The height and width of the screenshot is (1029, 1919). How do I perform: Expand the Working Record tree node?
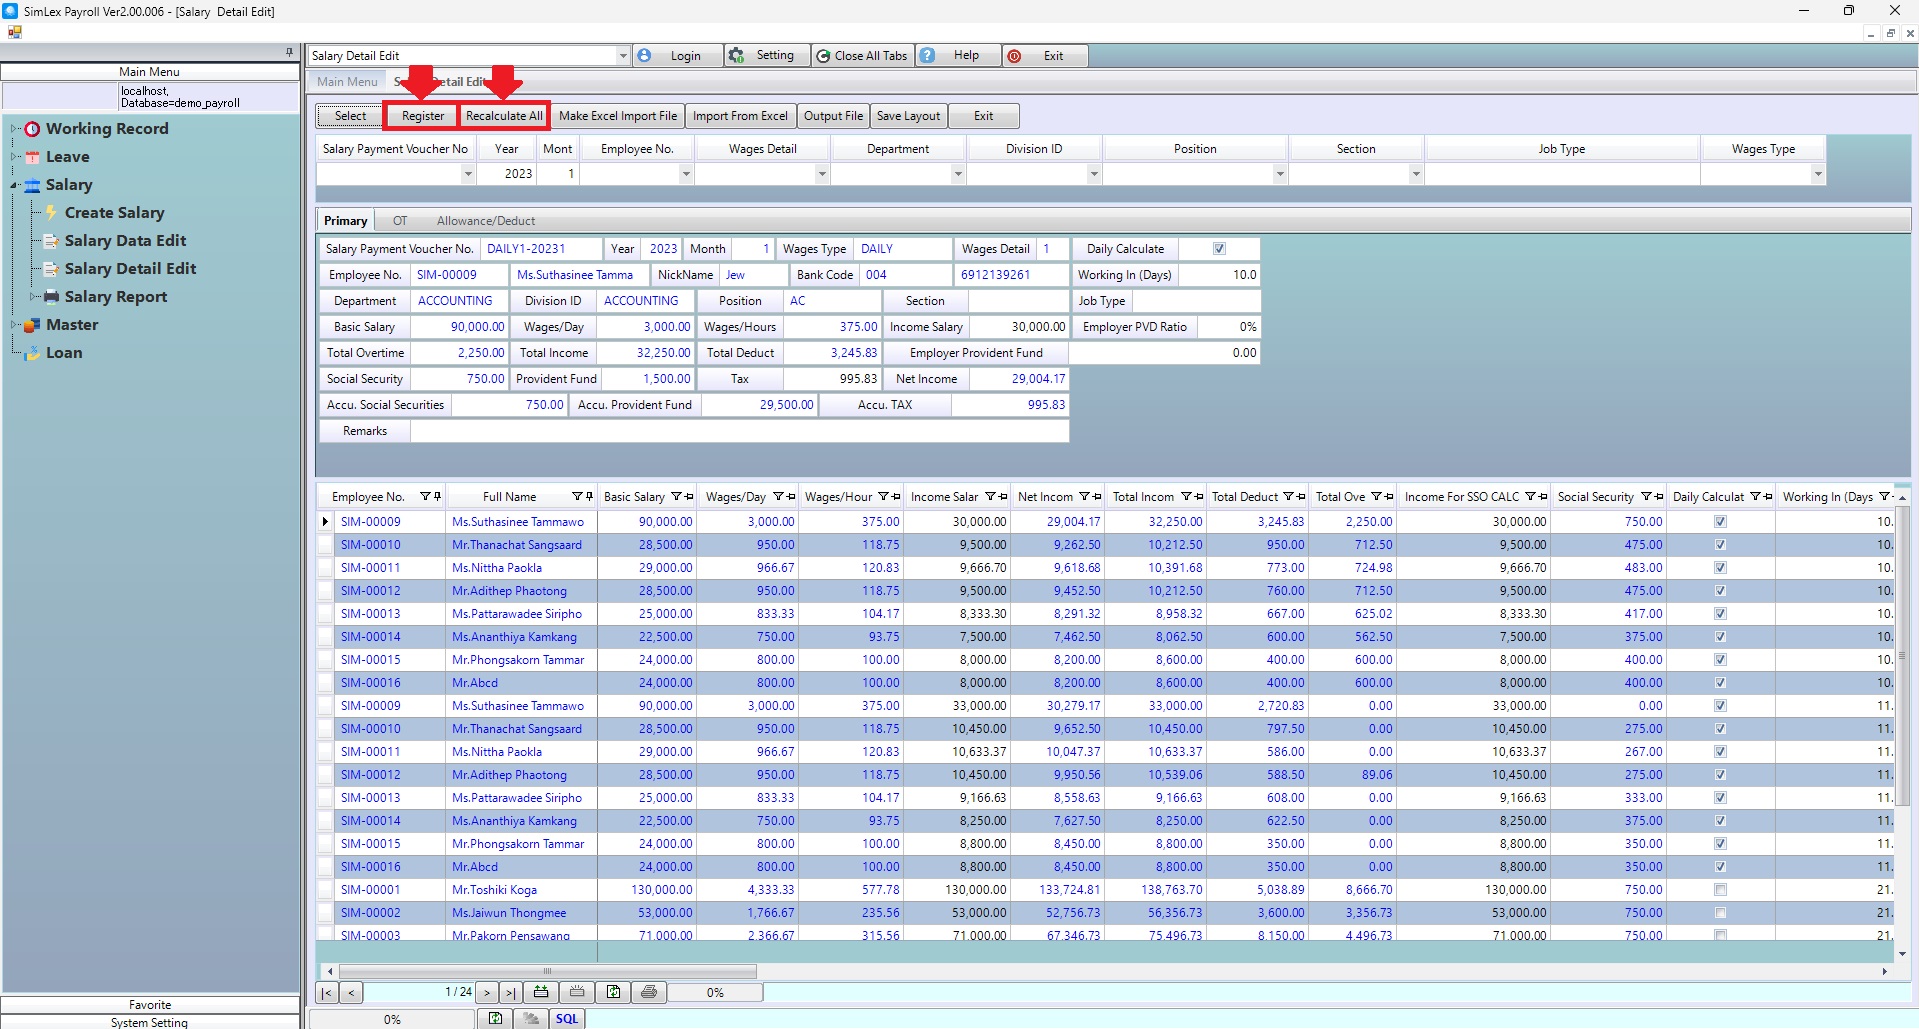[x=15, y=129]
